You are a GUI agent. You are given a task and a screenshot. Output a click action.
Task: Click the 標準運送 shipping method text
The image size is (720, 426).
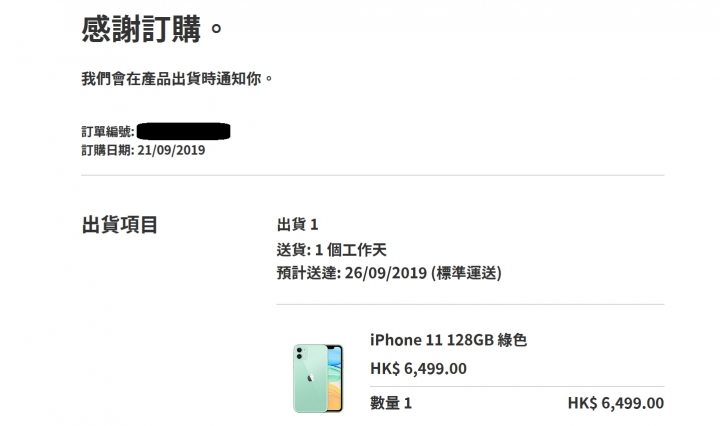coord(467,273)
